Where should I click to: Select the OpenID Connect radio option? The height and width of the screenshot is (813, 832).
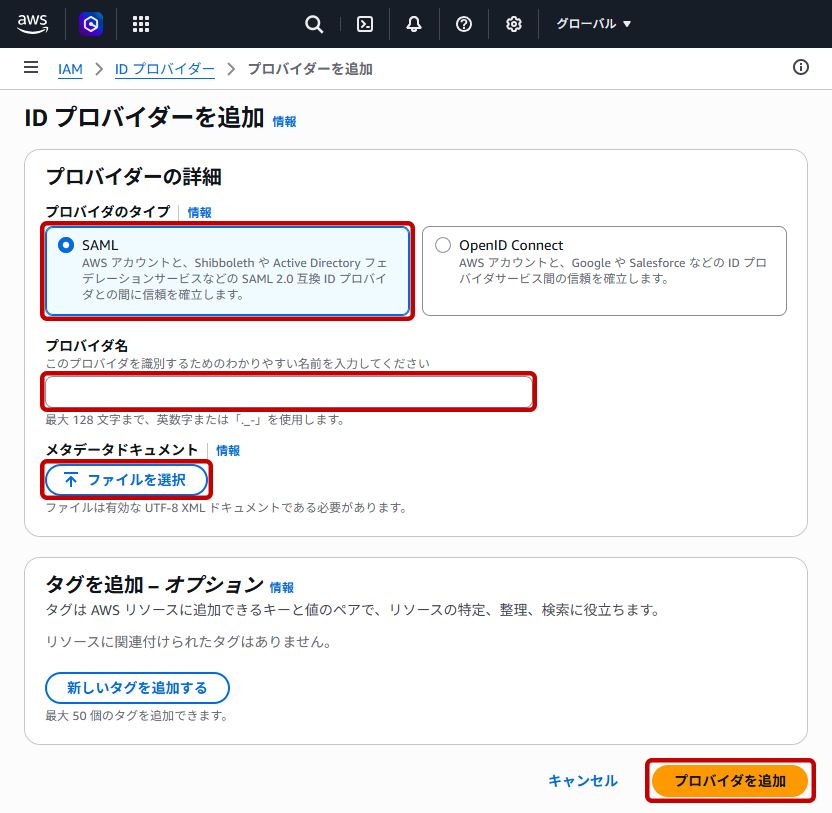(443, 245)
